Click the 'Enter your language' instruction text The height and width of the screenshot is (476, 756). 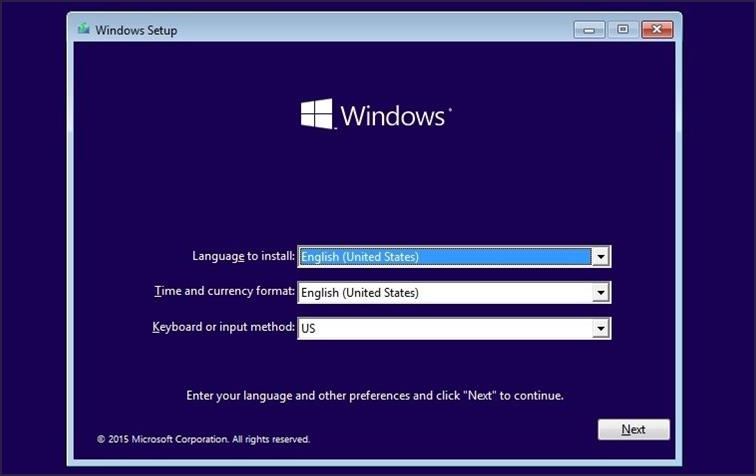pos(375,395)
